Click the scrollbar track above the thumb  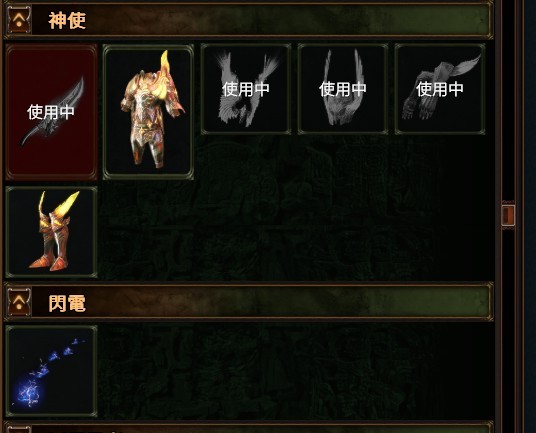click(508, 103)
